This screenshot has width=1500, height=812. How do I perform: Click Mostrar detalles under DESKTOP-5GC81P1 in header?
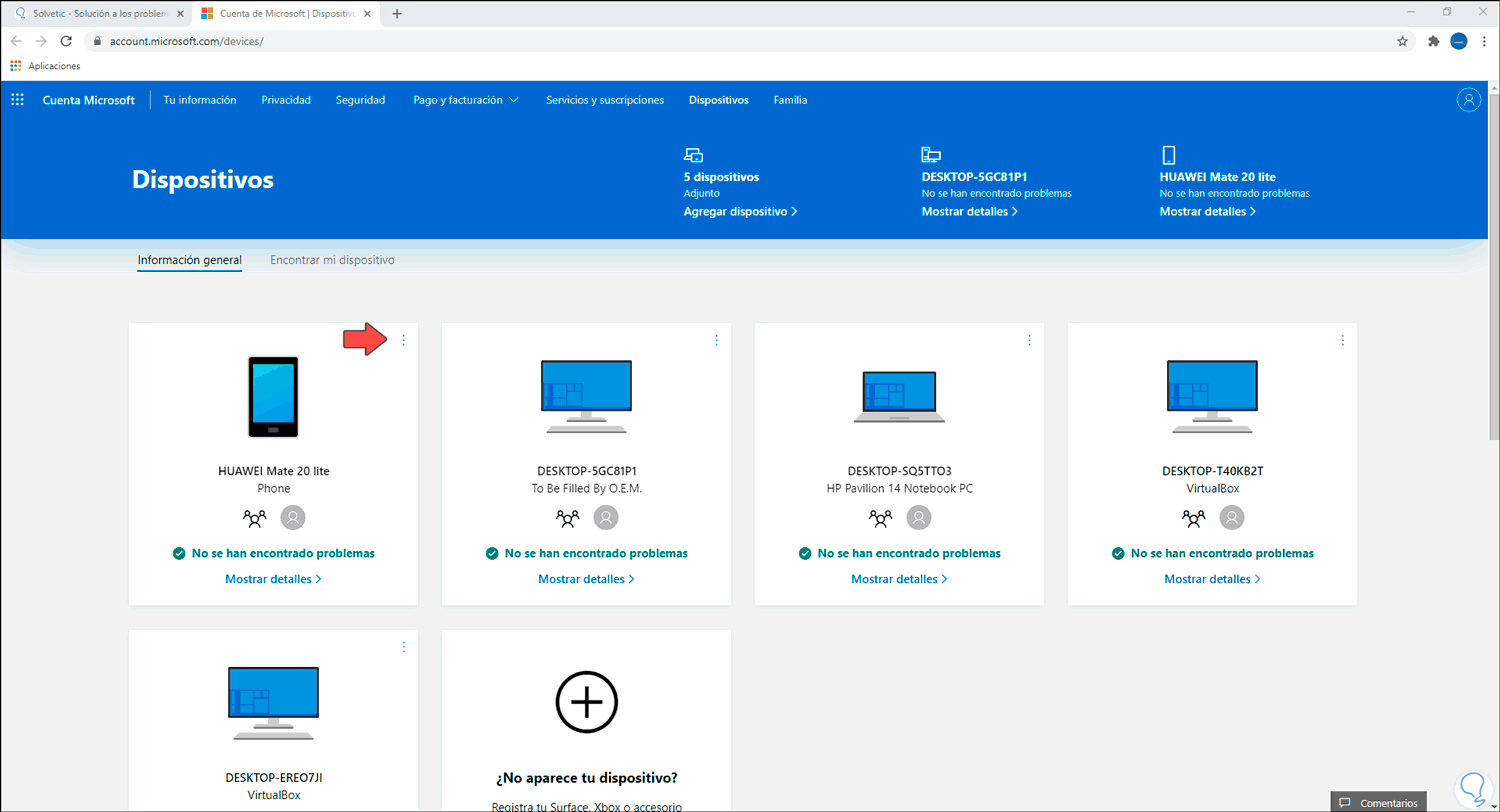click(970, 212)
